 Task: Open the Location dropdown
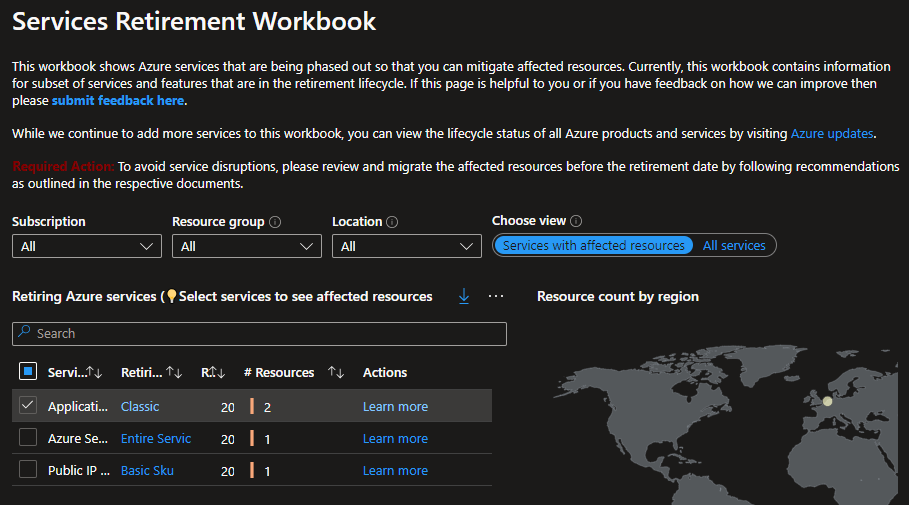pos(407,246)
